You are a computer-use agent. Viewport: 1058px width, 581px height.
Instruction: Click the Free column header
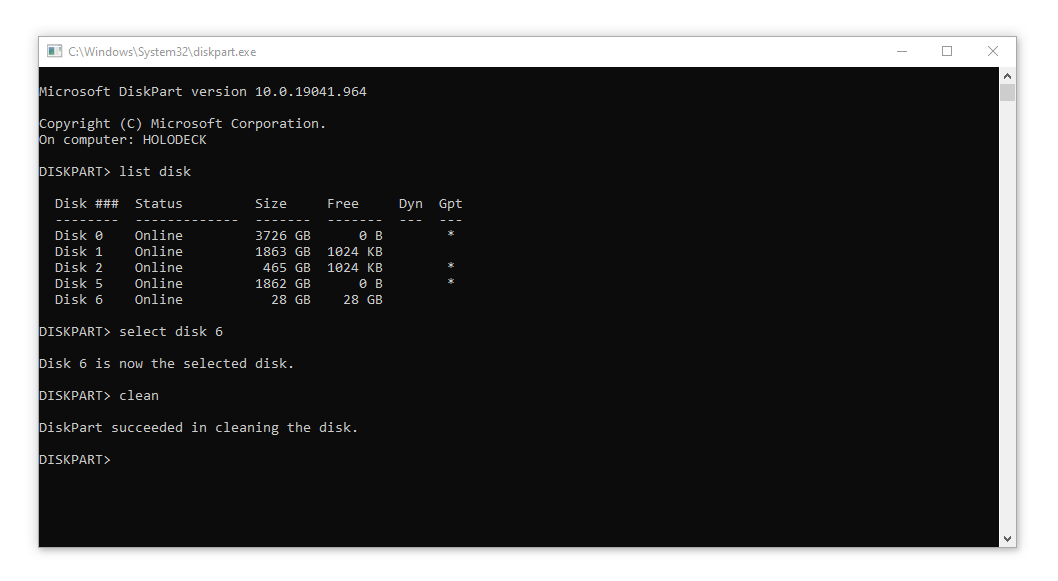tap(343, 203)
